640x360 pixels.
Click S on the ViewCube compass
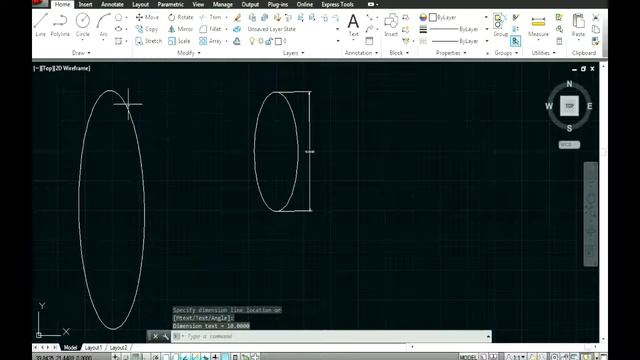(569, 129)
